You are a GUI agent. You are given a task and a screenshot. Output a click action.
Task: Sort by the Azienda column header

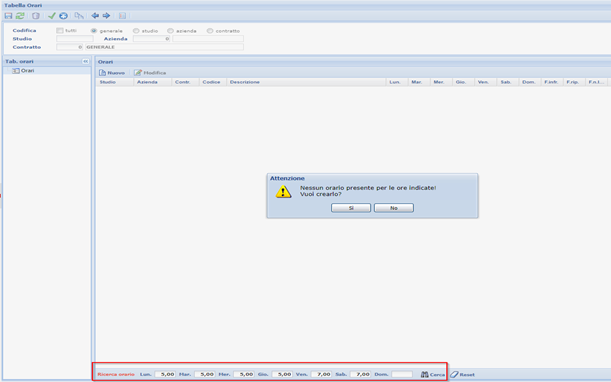153,82
